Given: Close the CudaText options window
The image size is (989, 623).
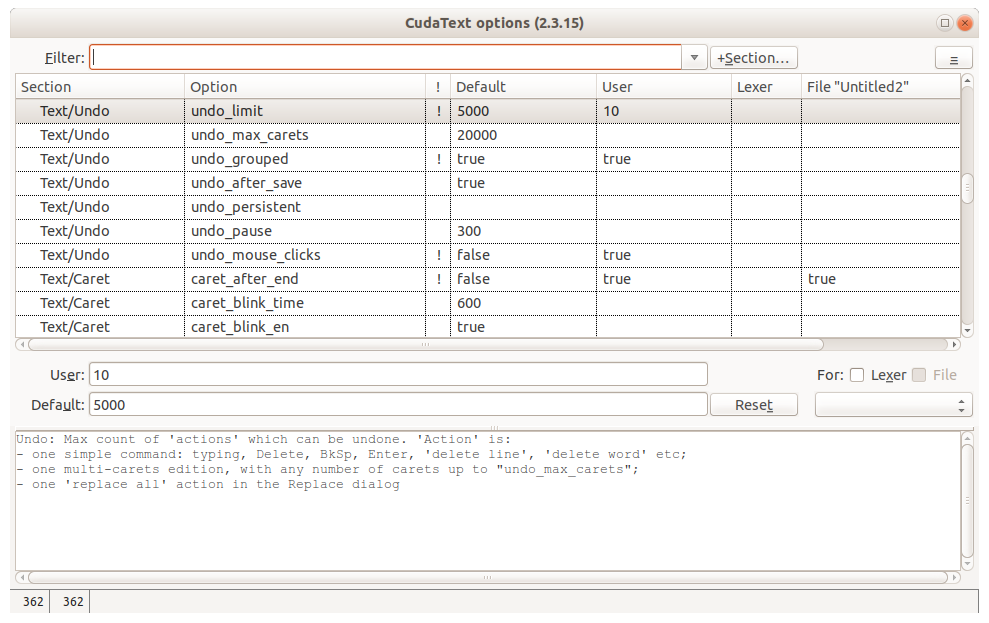Looking at the screenshot, I should click(x=964, y=23).
